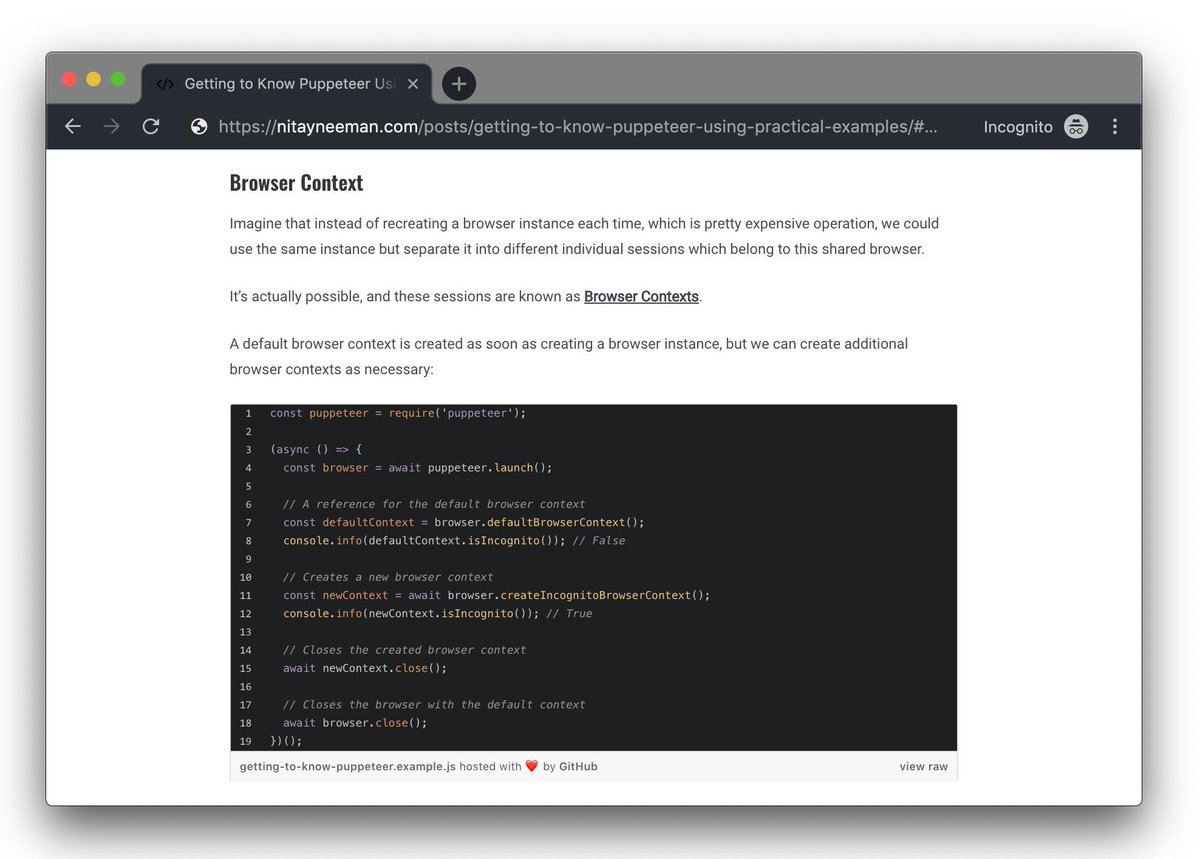This screenshot has height=859, width=1200.
Task: Click comment 'Creates a new browser context'
Action: 388,577
